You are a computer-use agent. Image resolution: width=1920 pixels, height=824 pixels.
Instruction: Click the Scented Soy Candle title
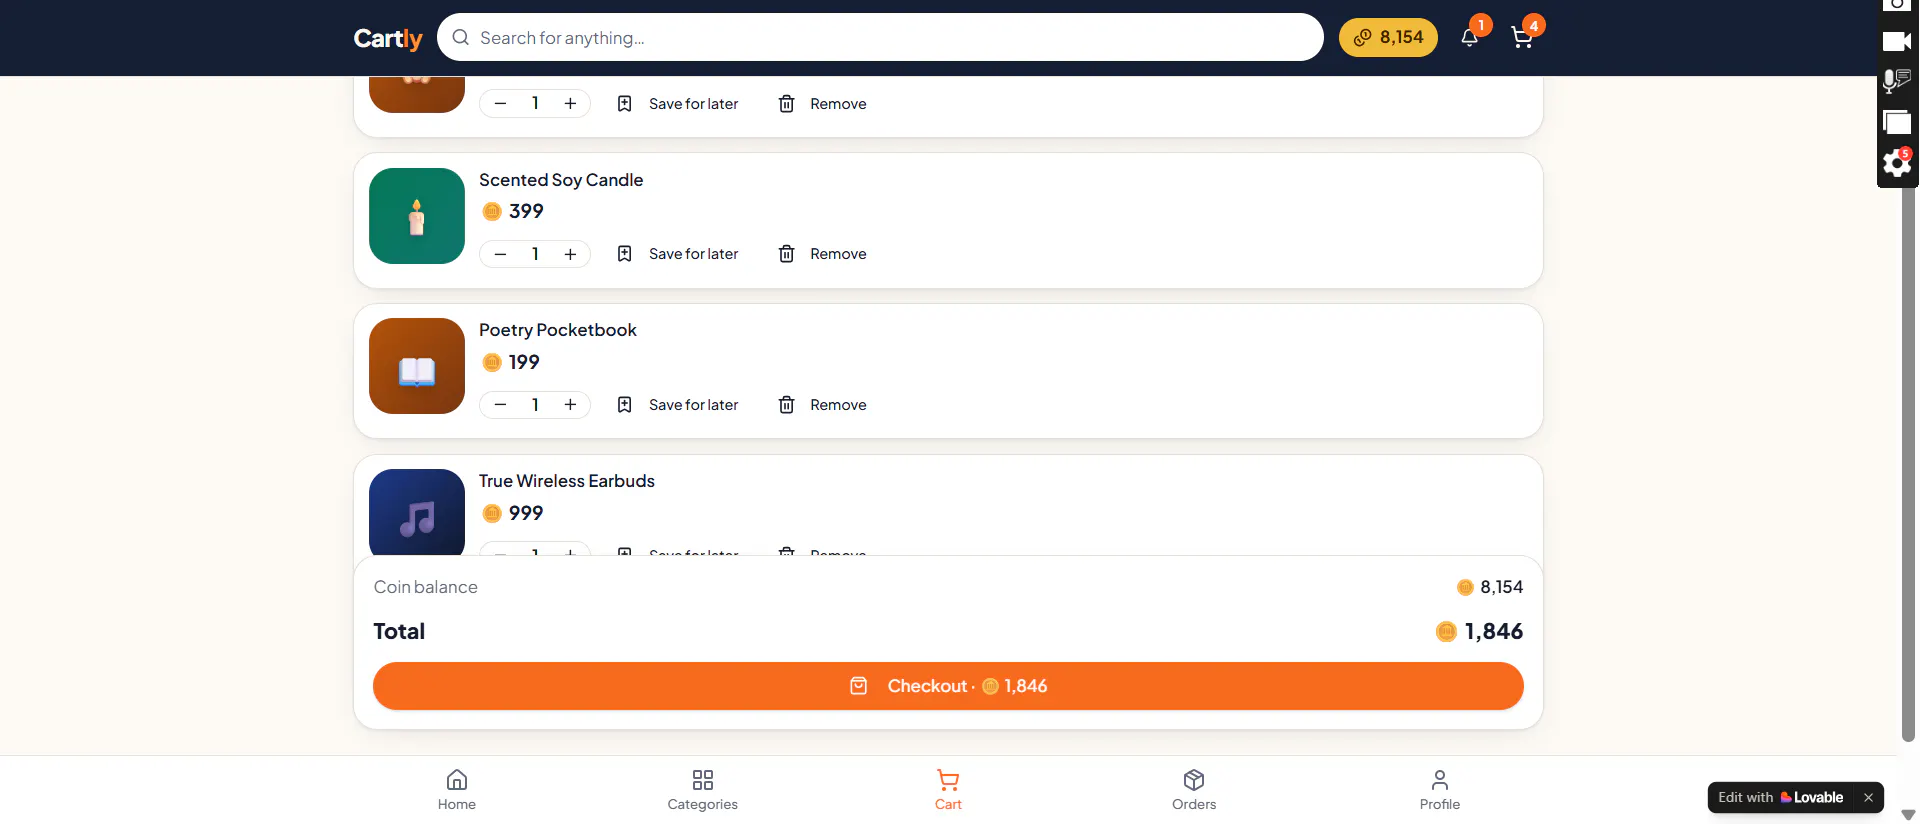561,180
